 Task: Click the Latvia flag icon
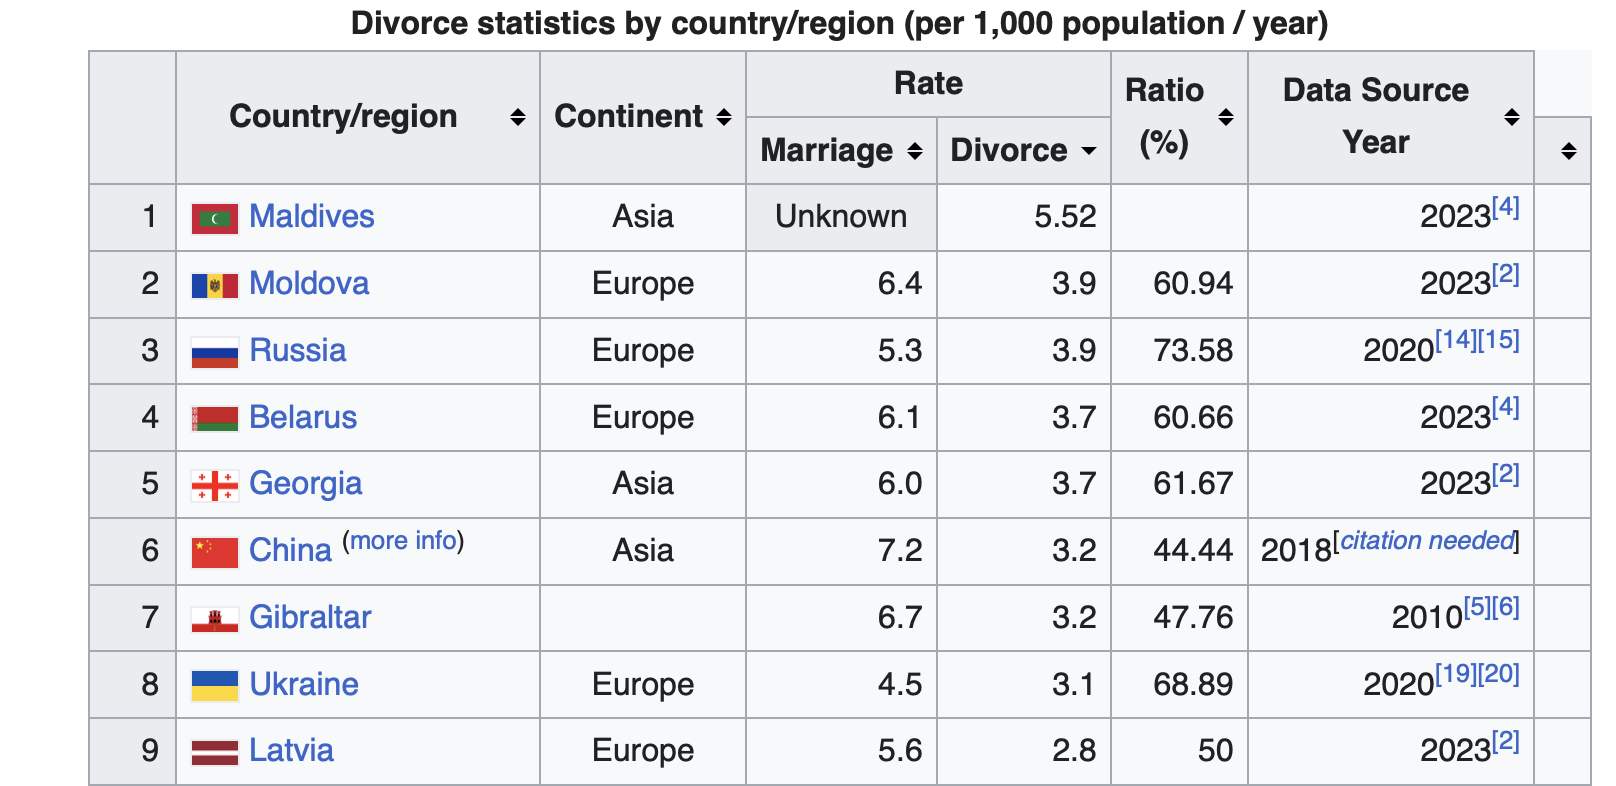click(214, 752)
